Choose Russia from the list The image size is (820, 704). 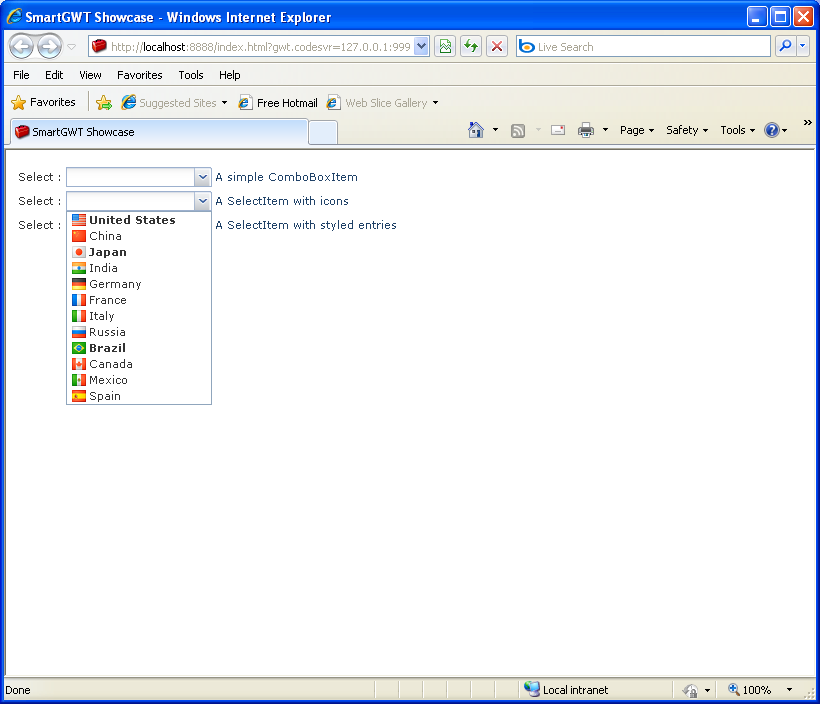139,332
